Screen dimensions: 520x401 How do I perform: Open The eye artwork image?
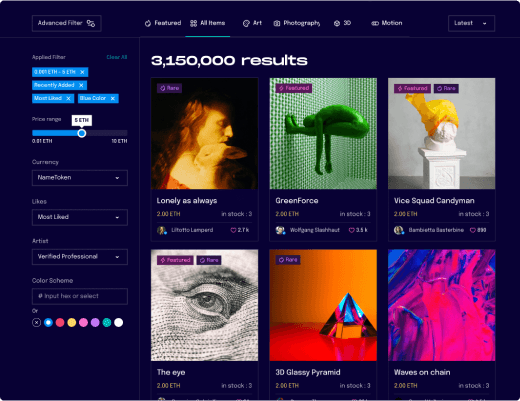[204, 305]
